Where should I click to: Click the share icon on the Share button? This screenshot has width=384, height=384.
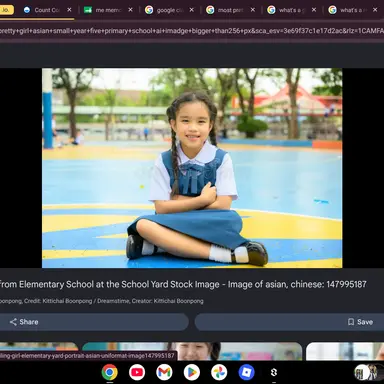tap(13, 322)
